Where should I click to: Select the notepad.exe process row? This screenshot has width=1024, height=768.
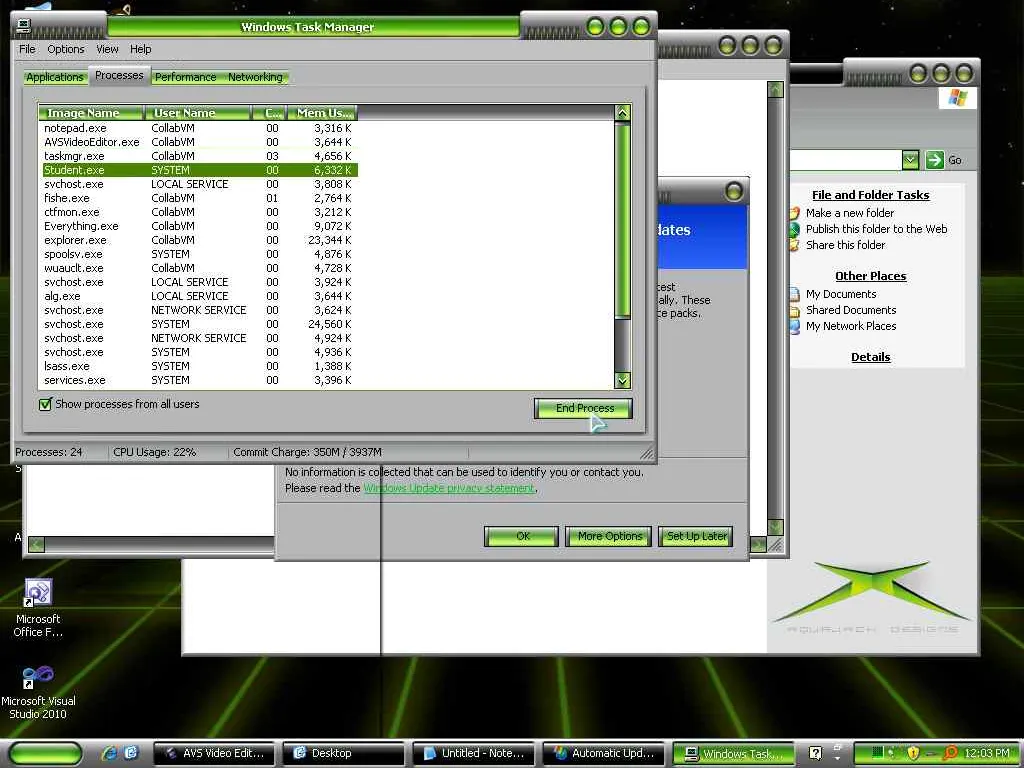[x=199, y=128]
